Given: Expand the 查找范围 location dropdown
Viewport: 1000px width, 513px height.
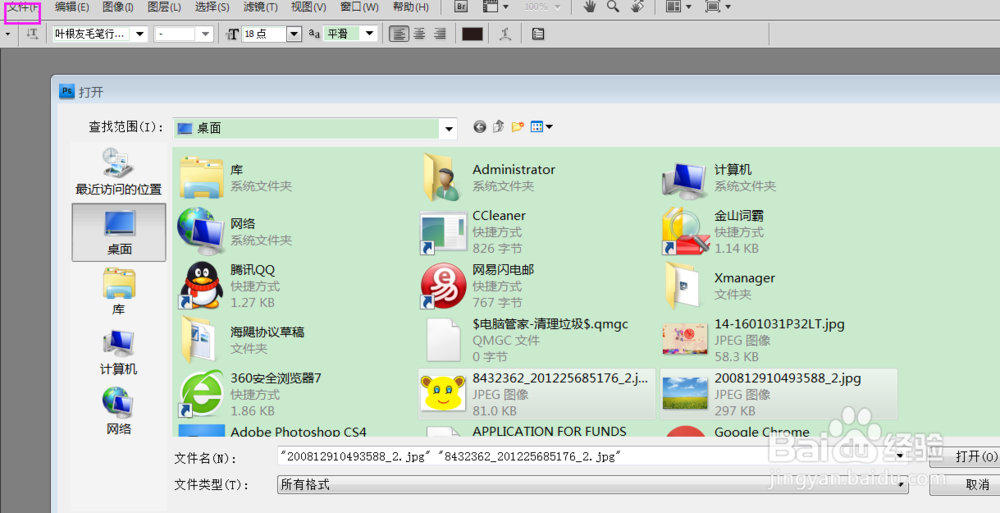Looking at the screenshot, I should (x=449, y=128).
